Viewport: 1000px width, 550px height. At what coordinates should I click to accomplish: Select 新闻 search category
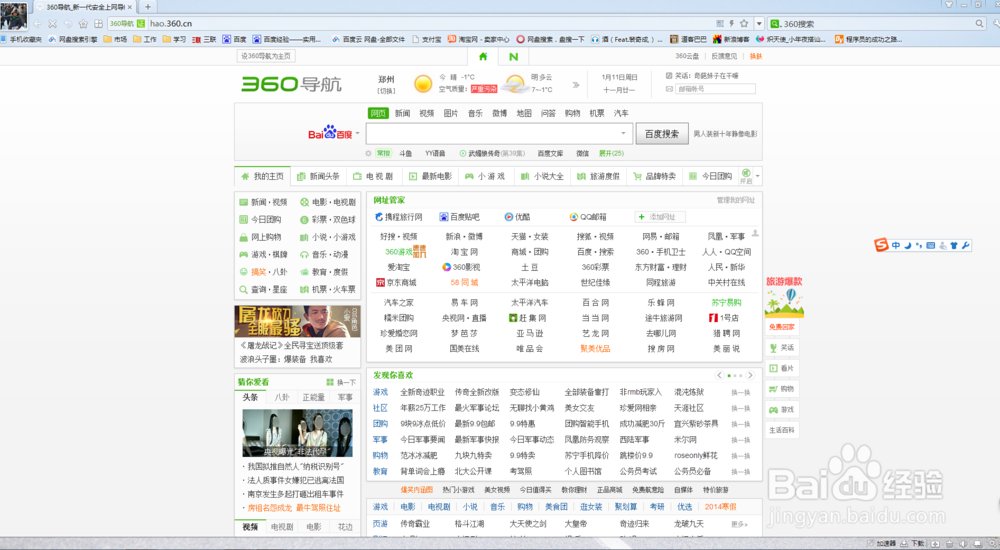402,113
